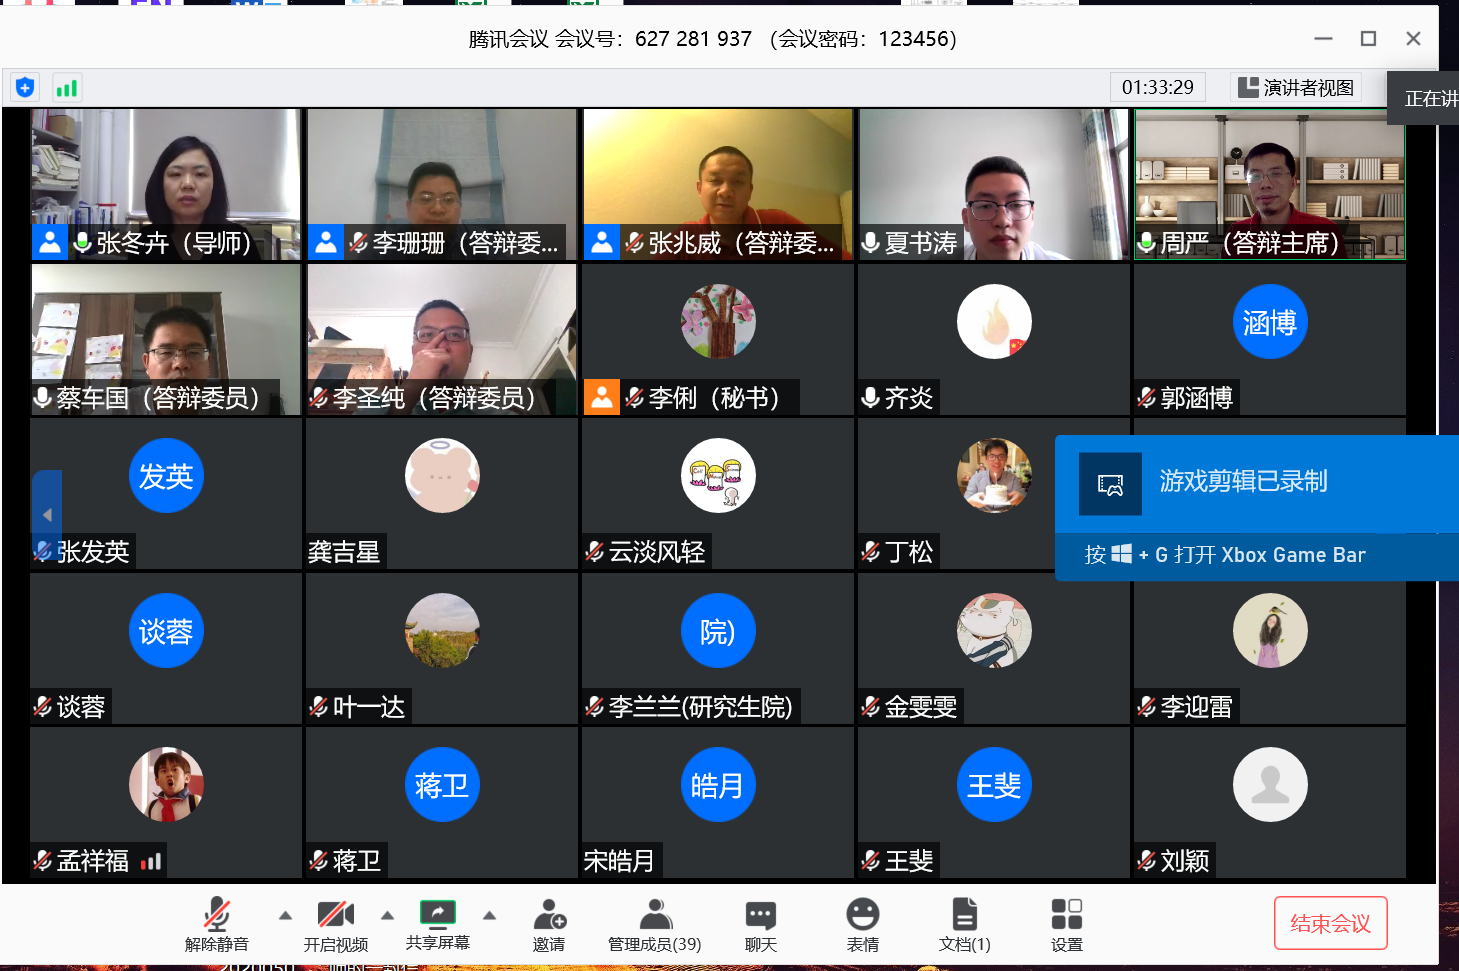This screenshot has height=971, width=1459.
Task: Click the left page arrow on gallery
Action: point(47,515)
